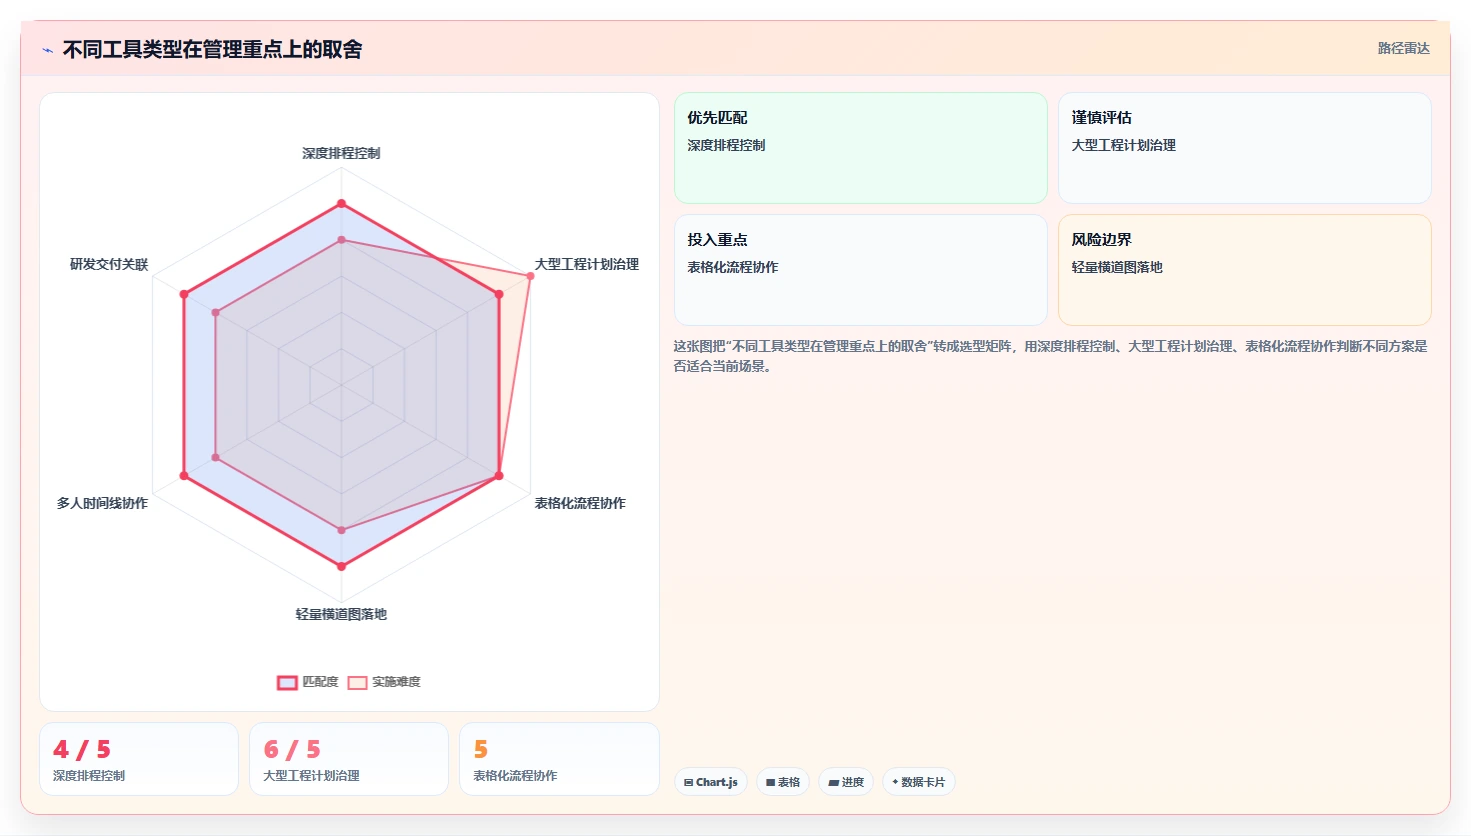
Task: Select the Chart.js tag
Action: coord(711,782)
